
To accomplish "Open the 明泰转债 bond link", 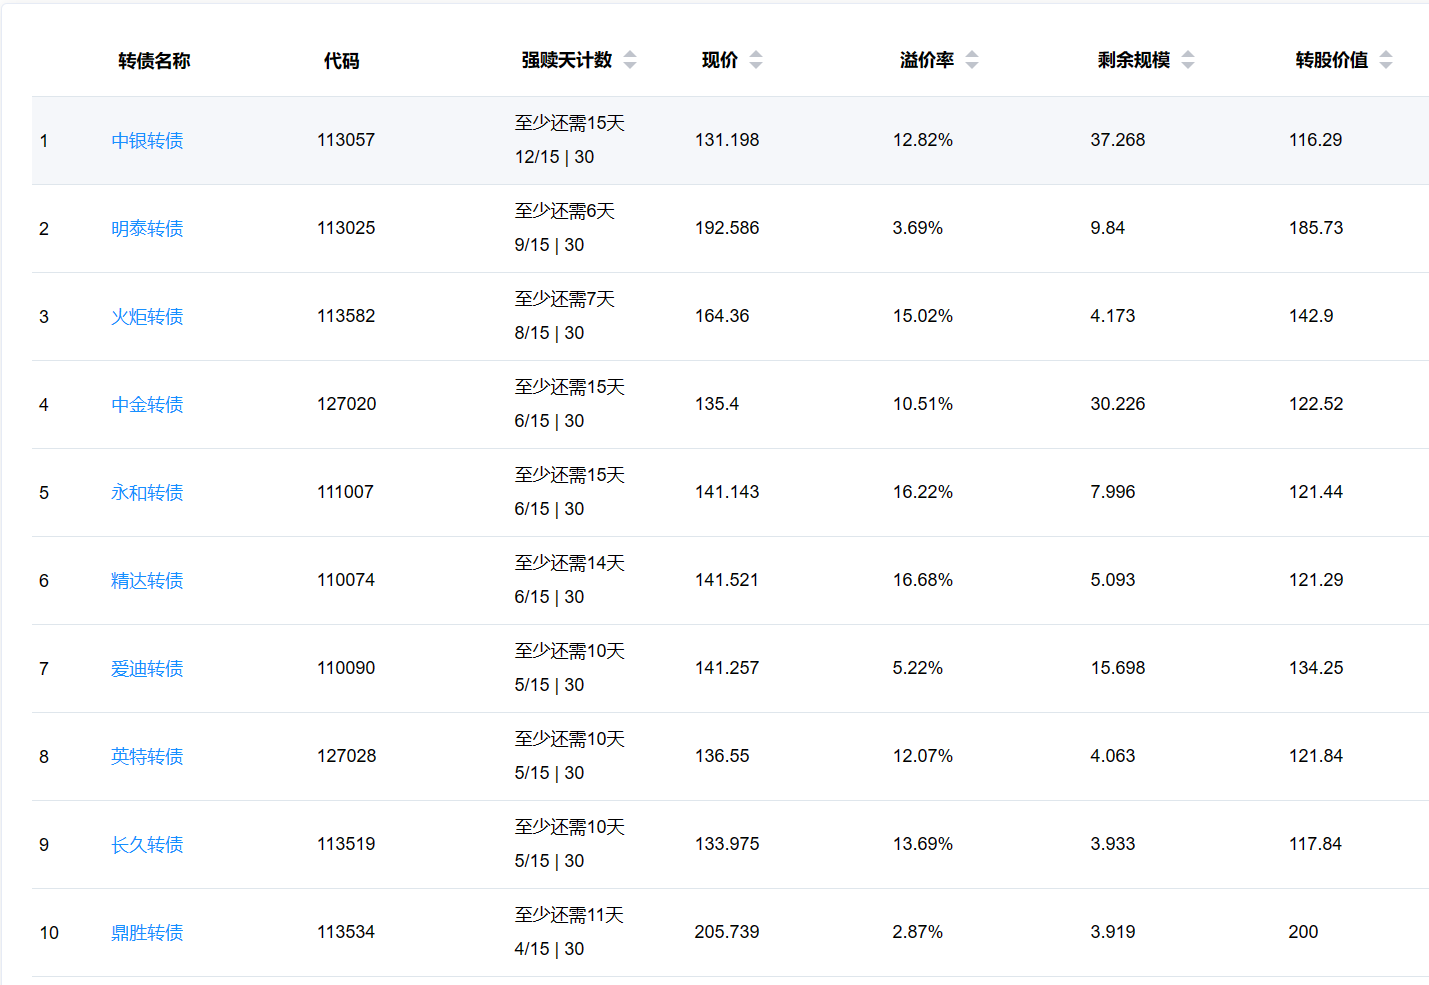I will coord(147,229).
